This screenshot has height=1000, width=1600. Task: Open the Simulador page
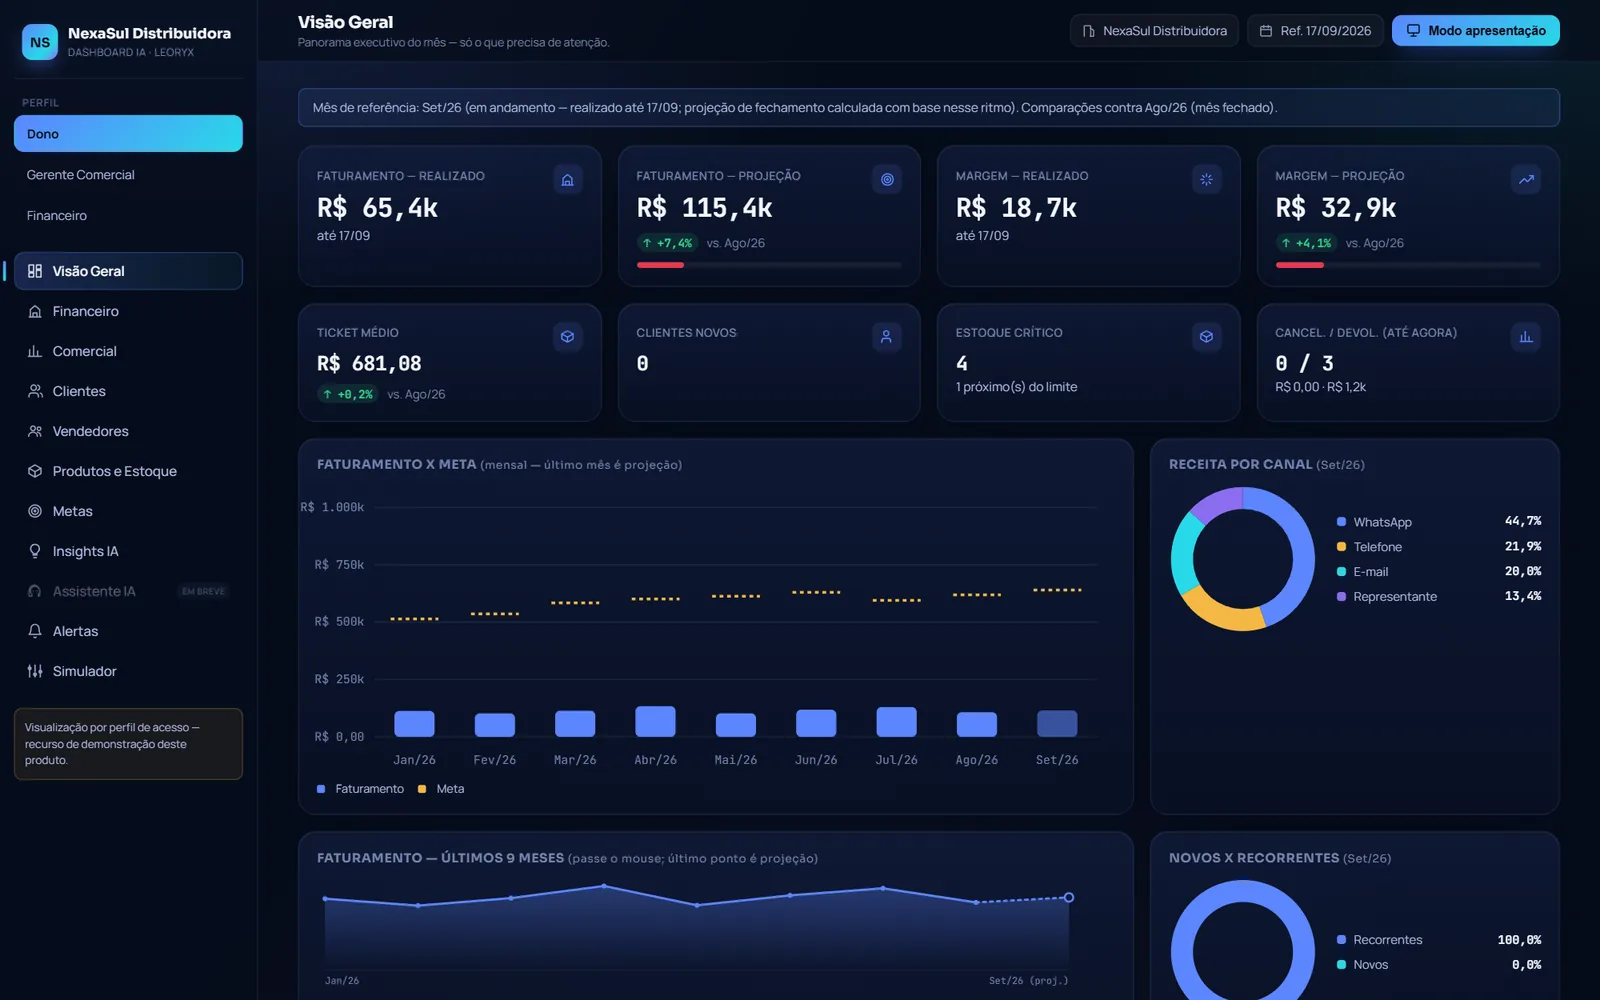click(128, 671)
